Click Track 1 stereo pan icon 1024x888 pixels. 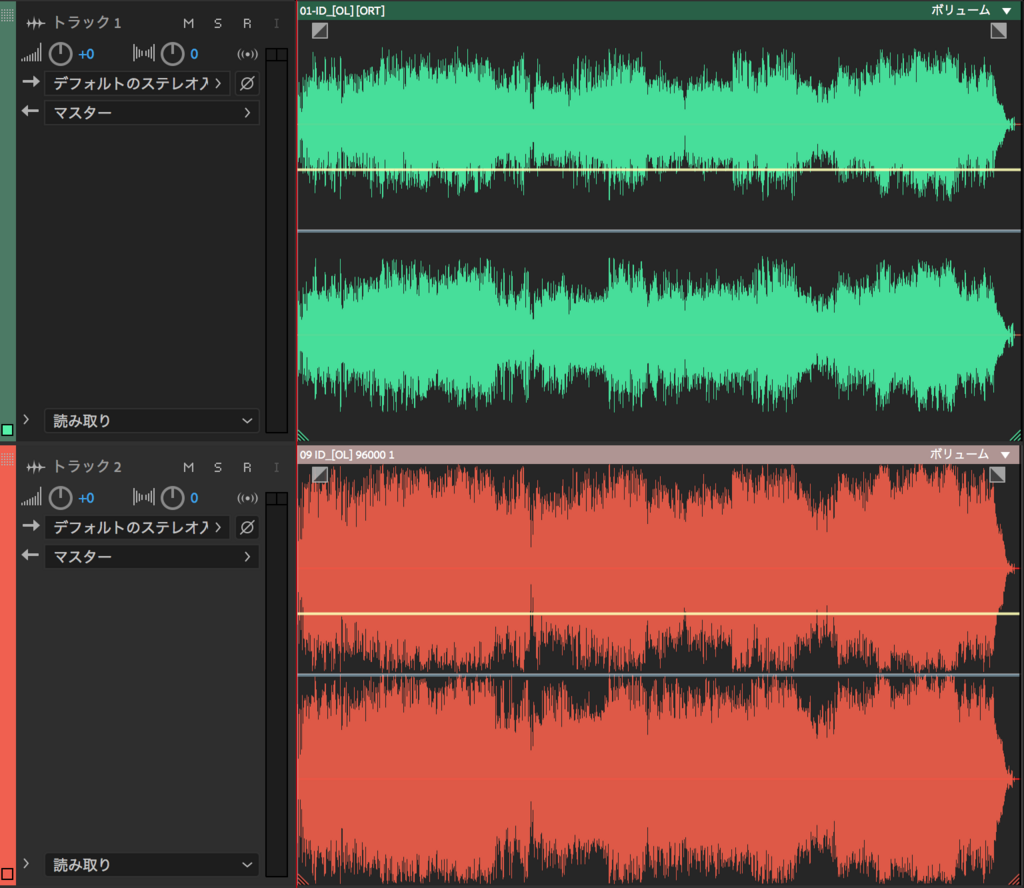click(144, 54)
